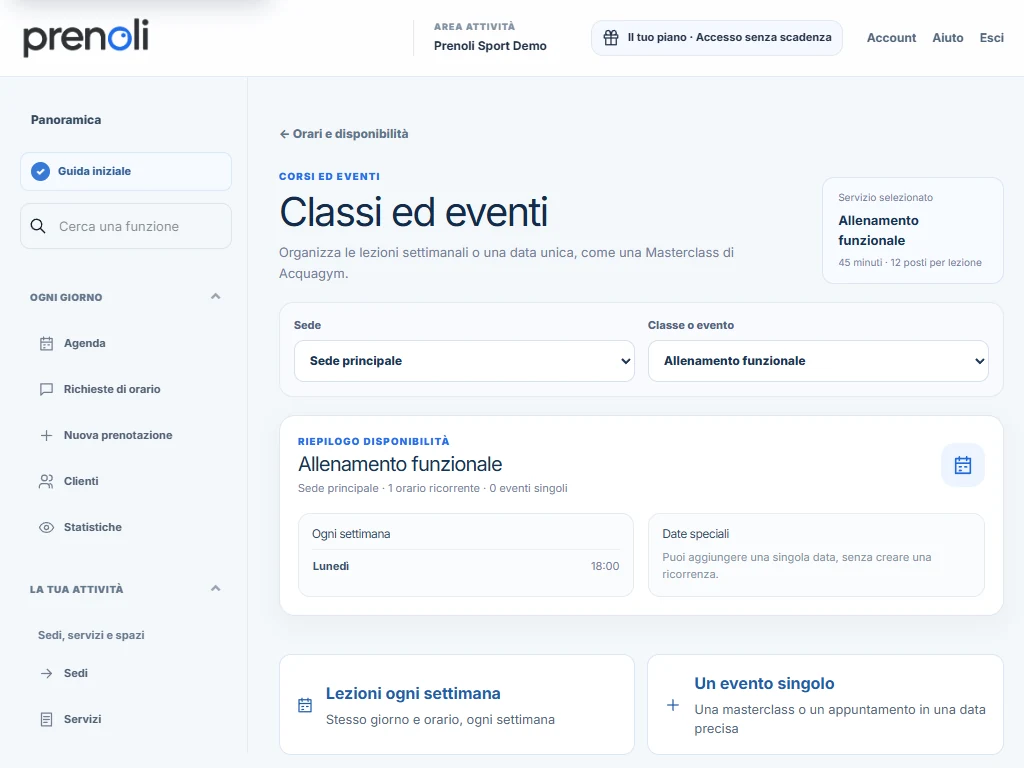The image size is (1024, 768).
Task: Click the 45 minuti · 12 posti per lezione text
Action: point(910,263)
